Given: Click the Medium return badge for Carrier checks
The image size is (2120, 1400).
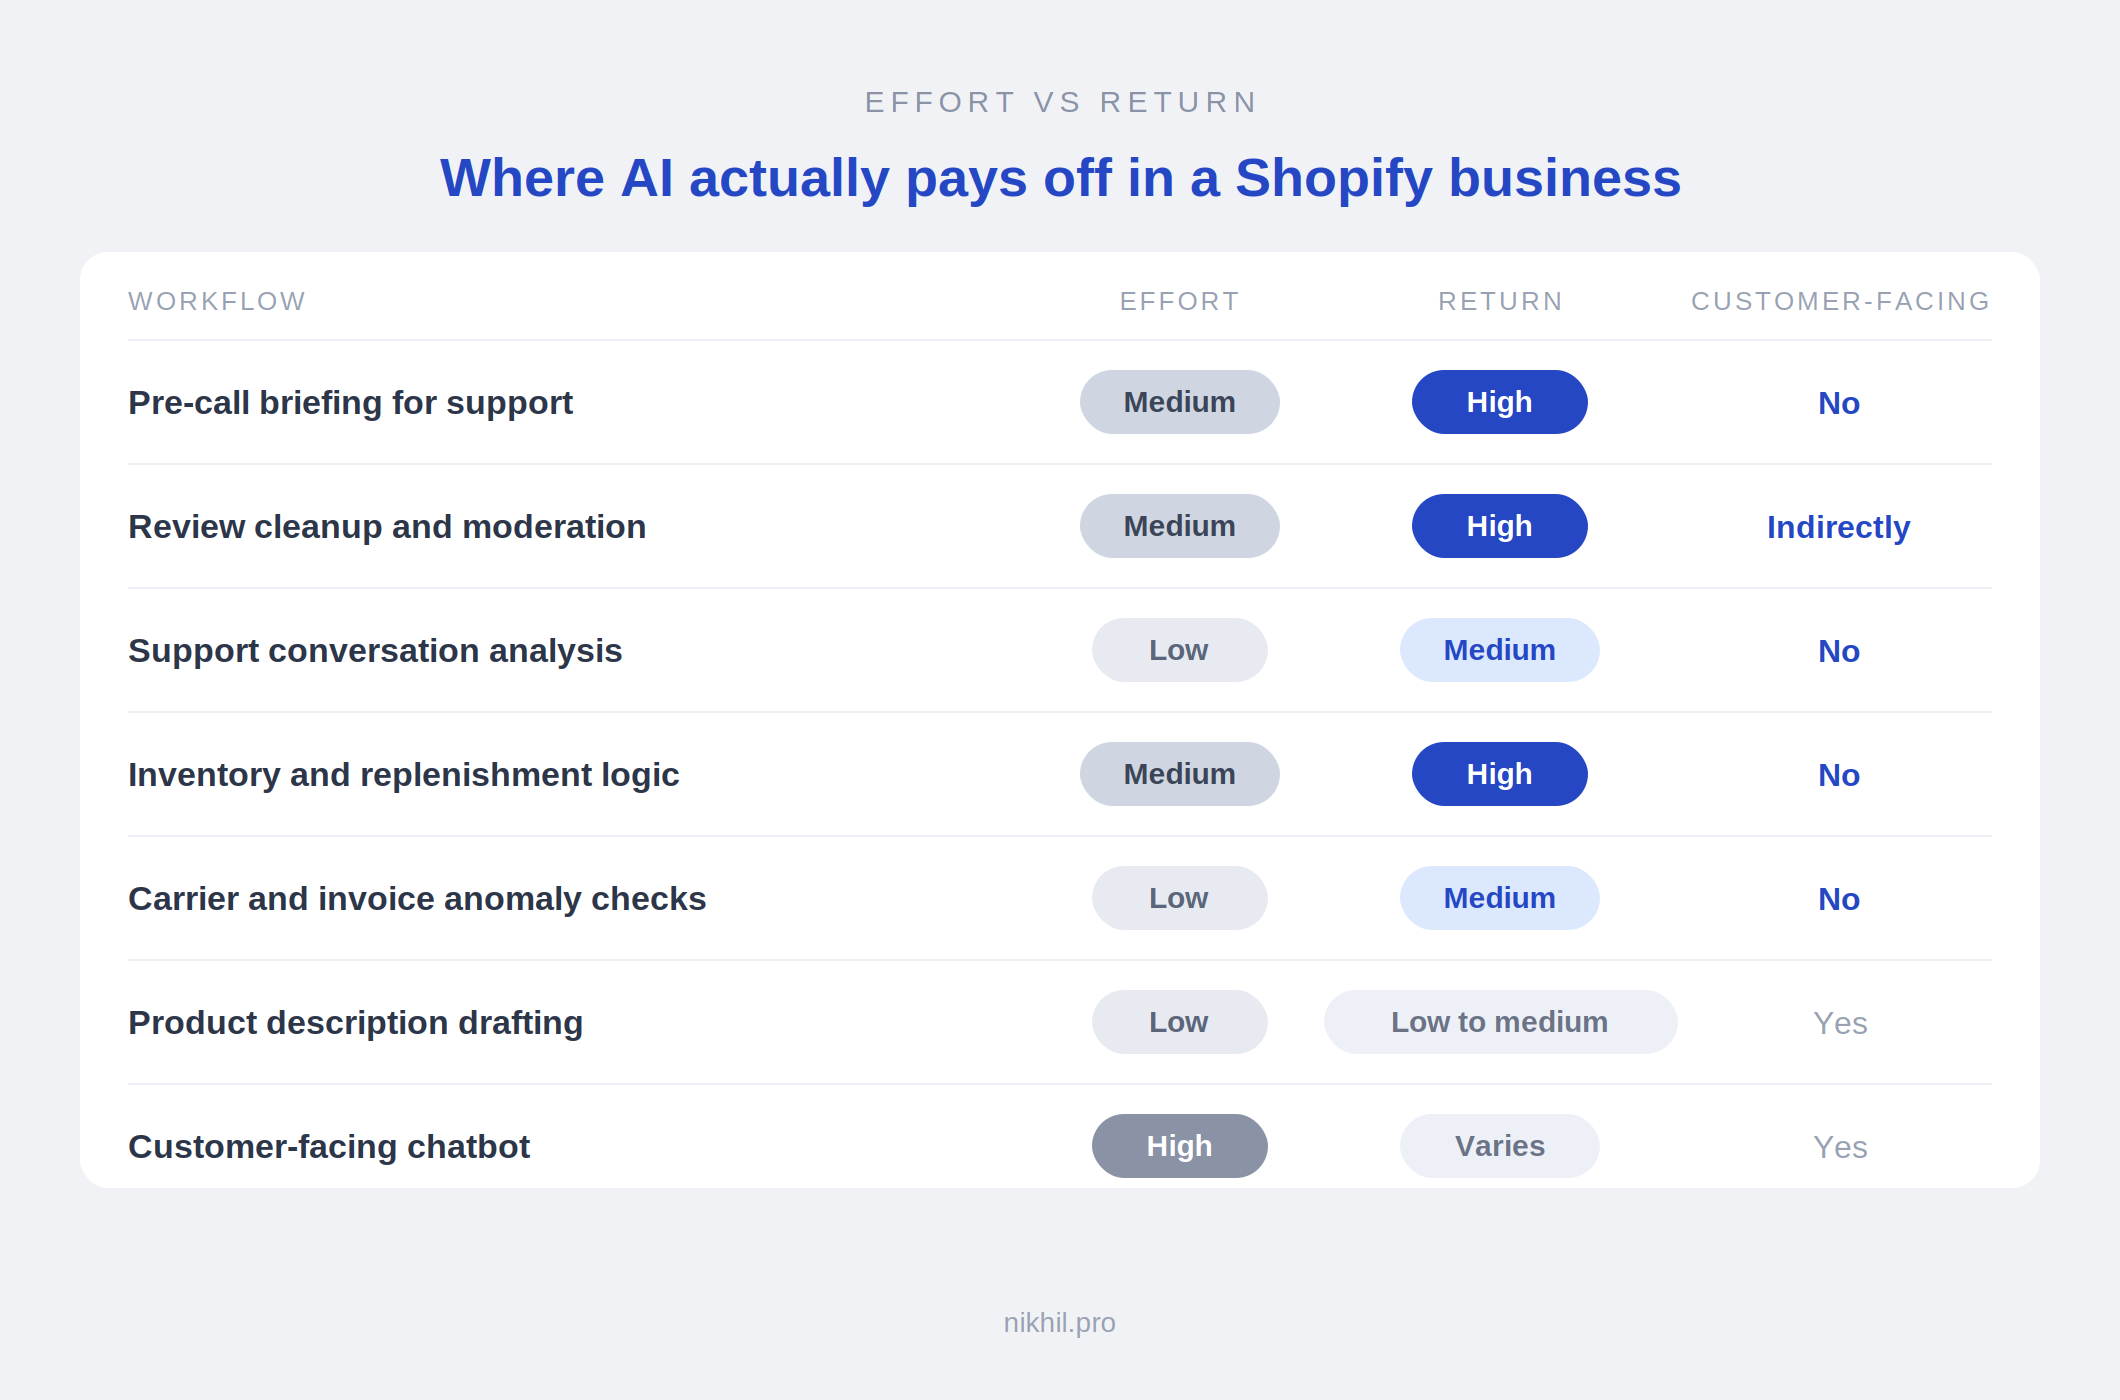Looking at the screenshot, I should tap(1499, 898).
